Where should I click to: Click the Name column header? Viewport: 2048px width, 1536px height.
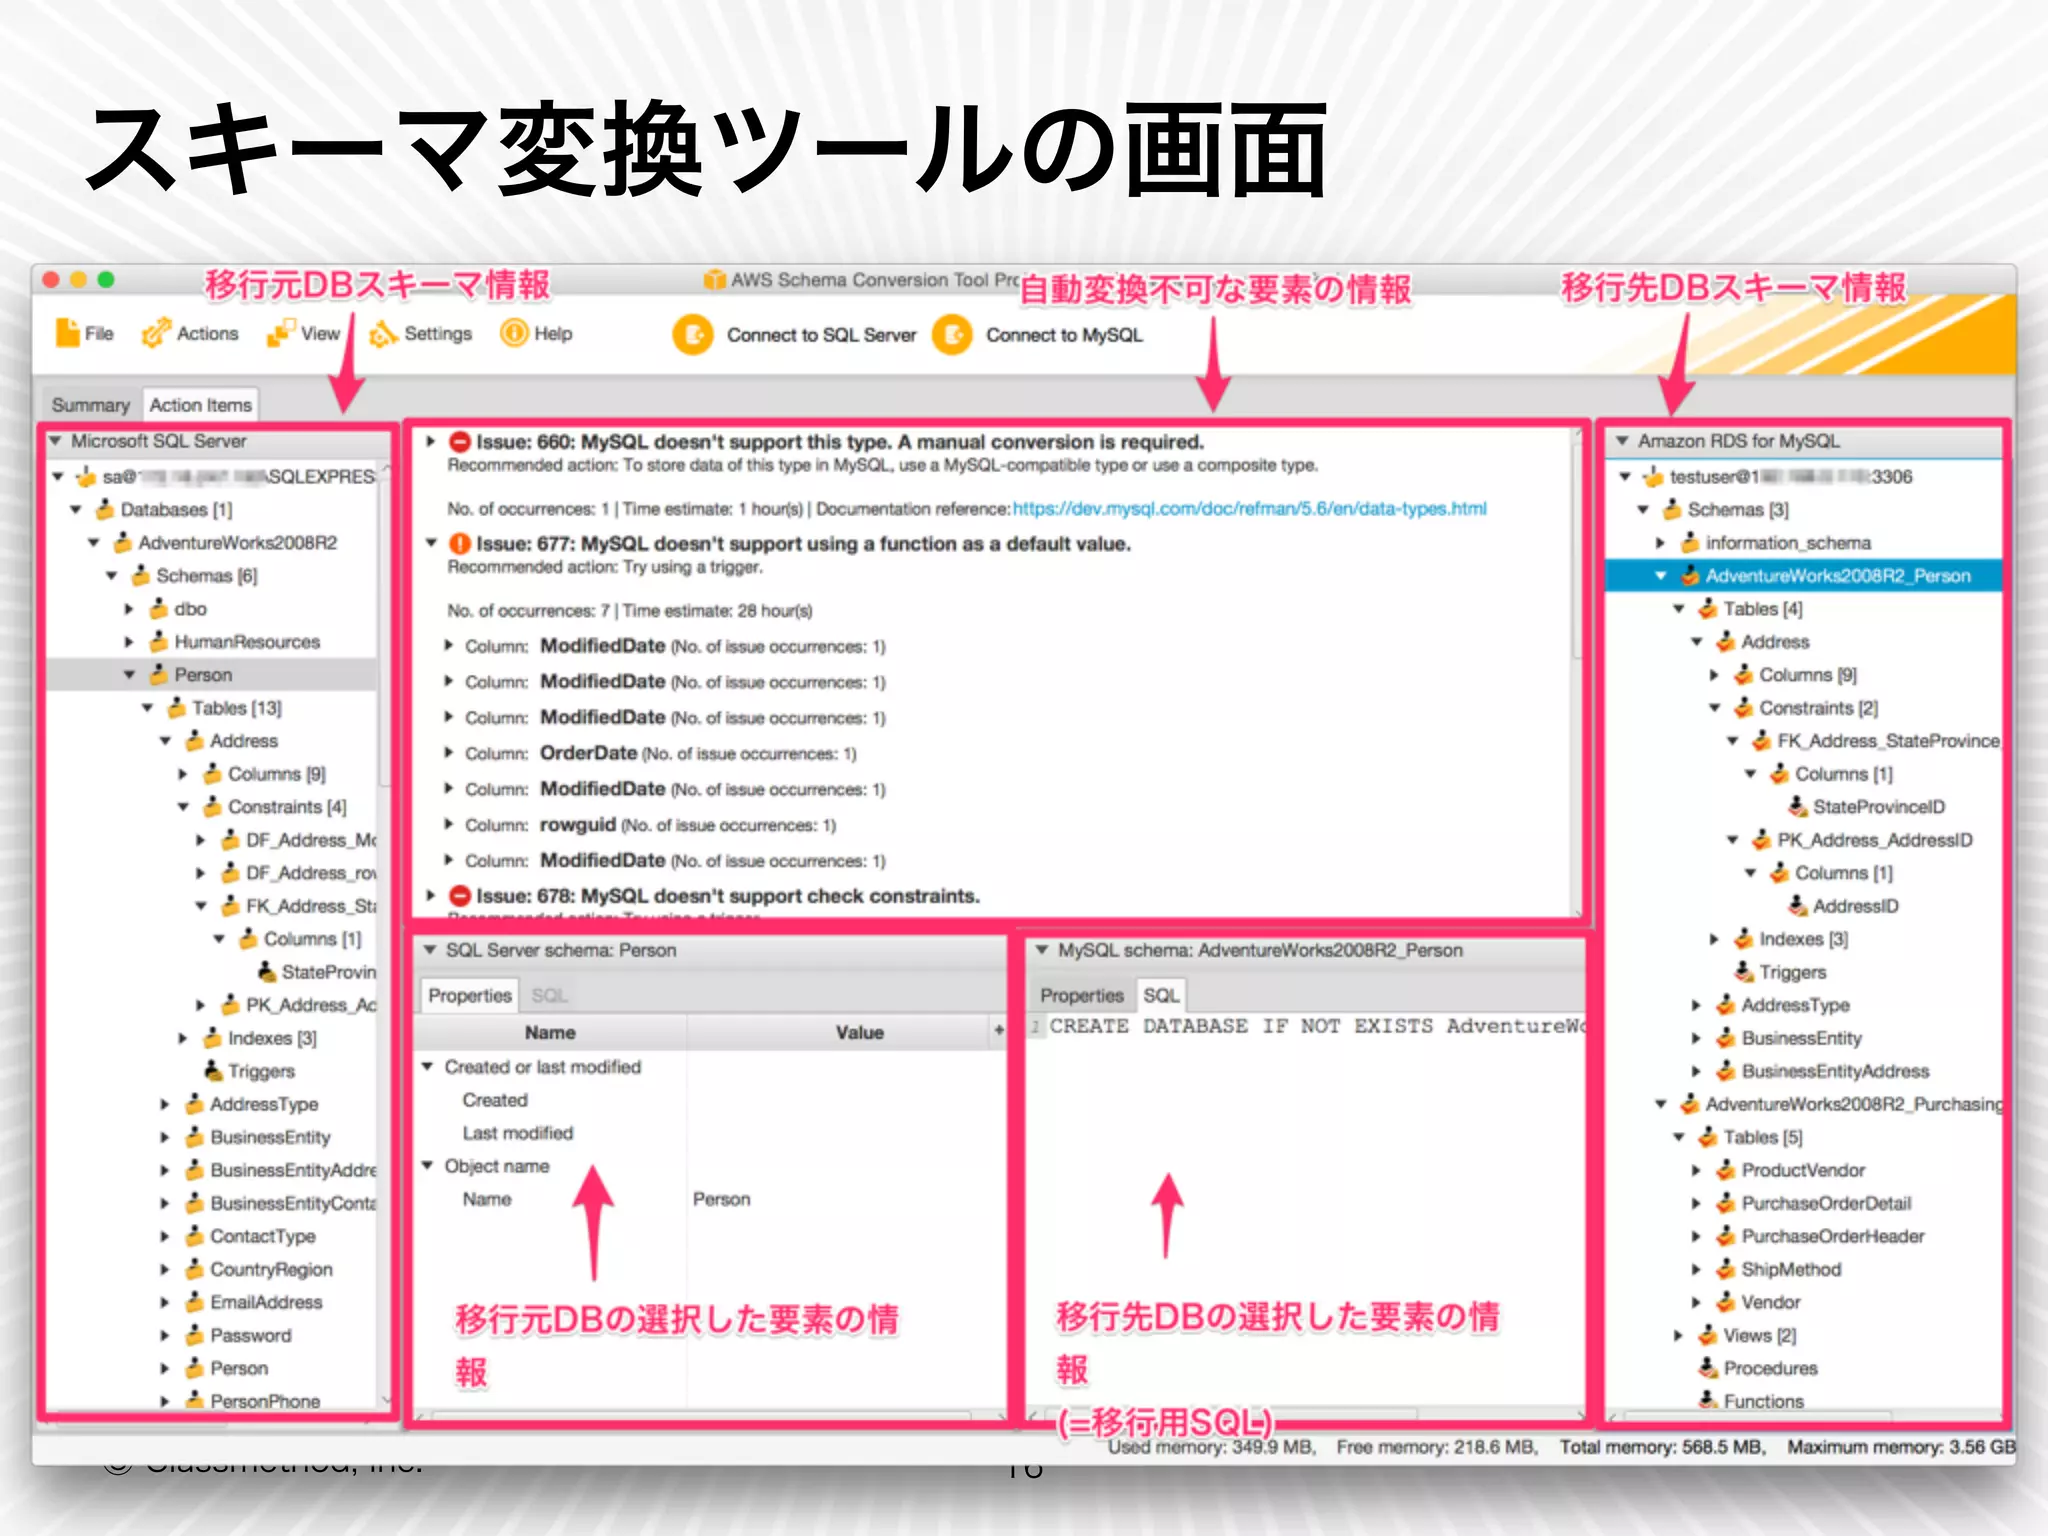[550, 1032]
